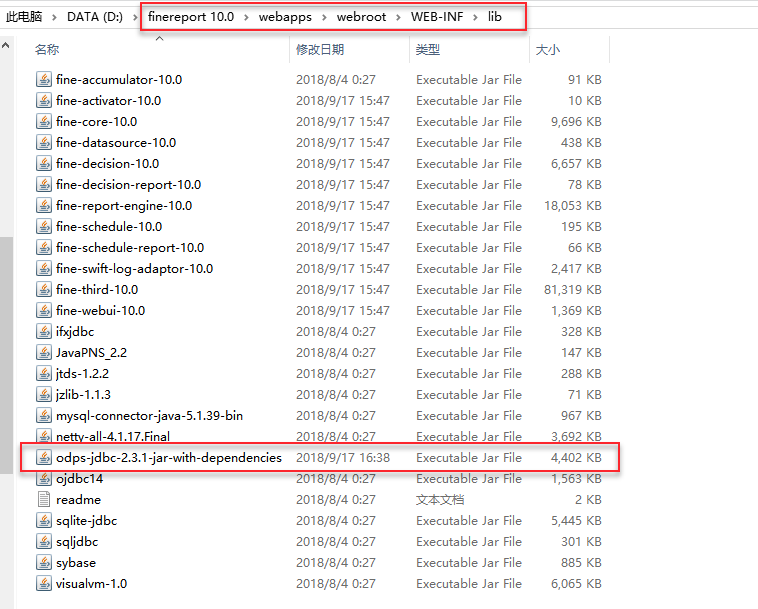
Task: Click the fine-datasource-10.0 jar icon
Action: 44,143
